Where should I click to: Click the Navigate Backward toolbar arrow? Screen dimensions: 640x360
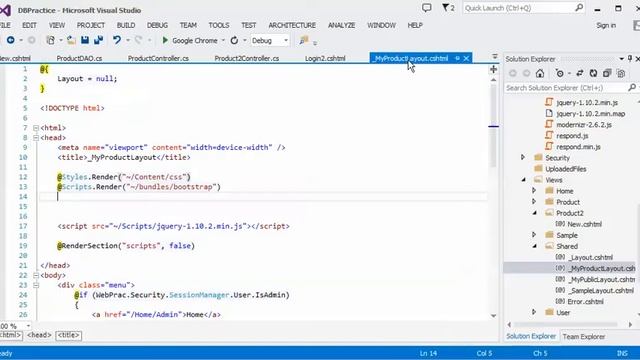[11, 40]
